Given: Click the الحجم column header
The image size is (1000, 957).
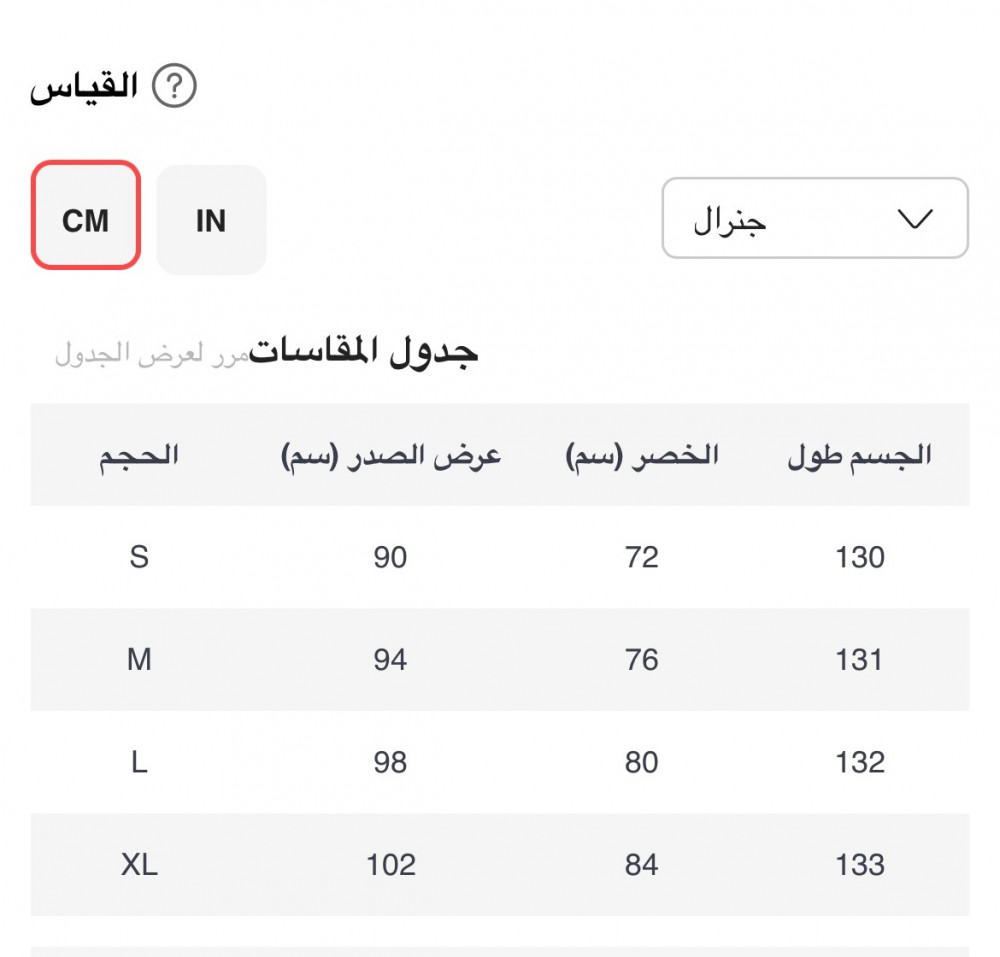Looking at the screenshot, I should 139,456.
